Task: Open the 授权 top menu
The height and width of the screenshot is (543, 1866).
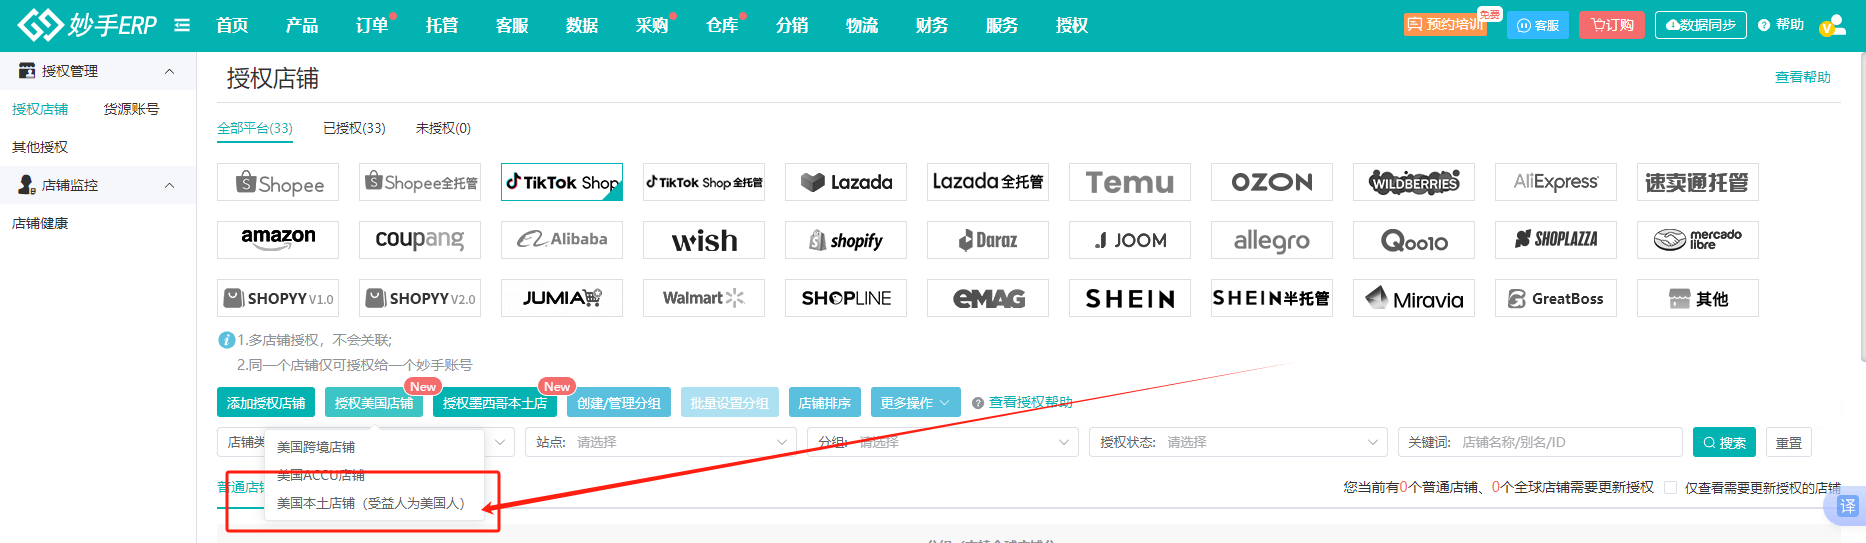Action: point(1072,25)
